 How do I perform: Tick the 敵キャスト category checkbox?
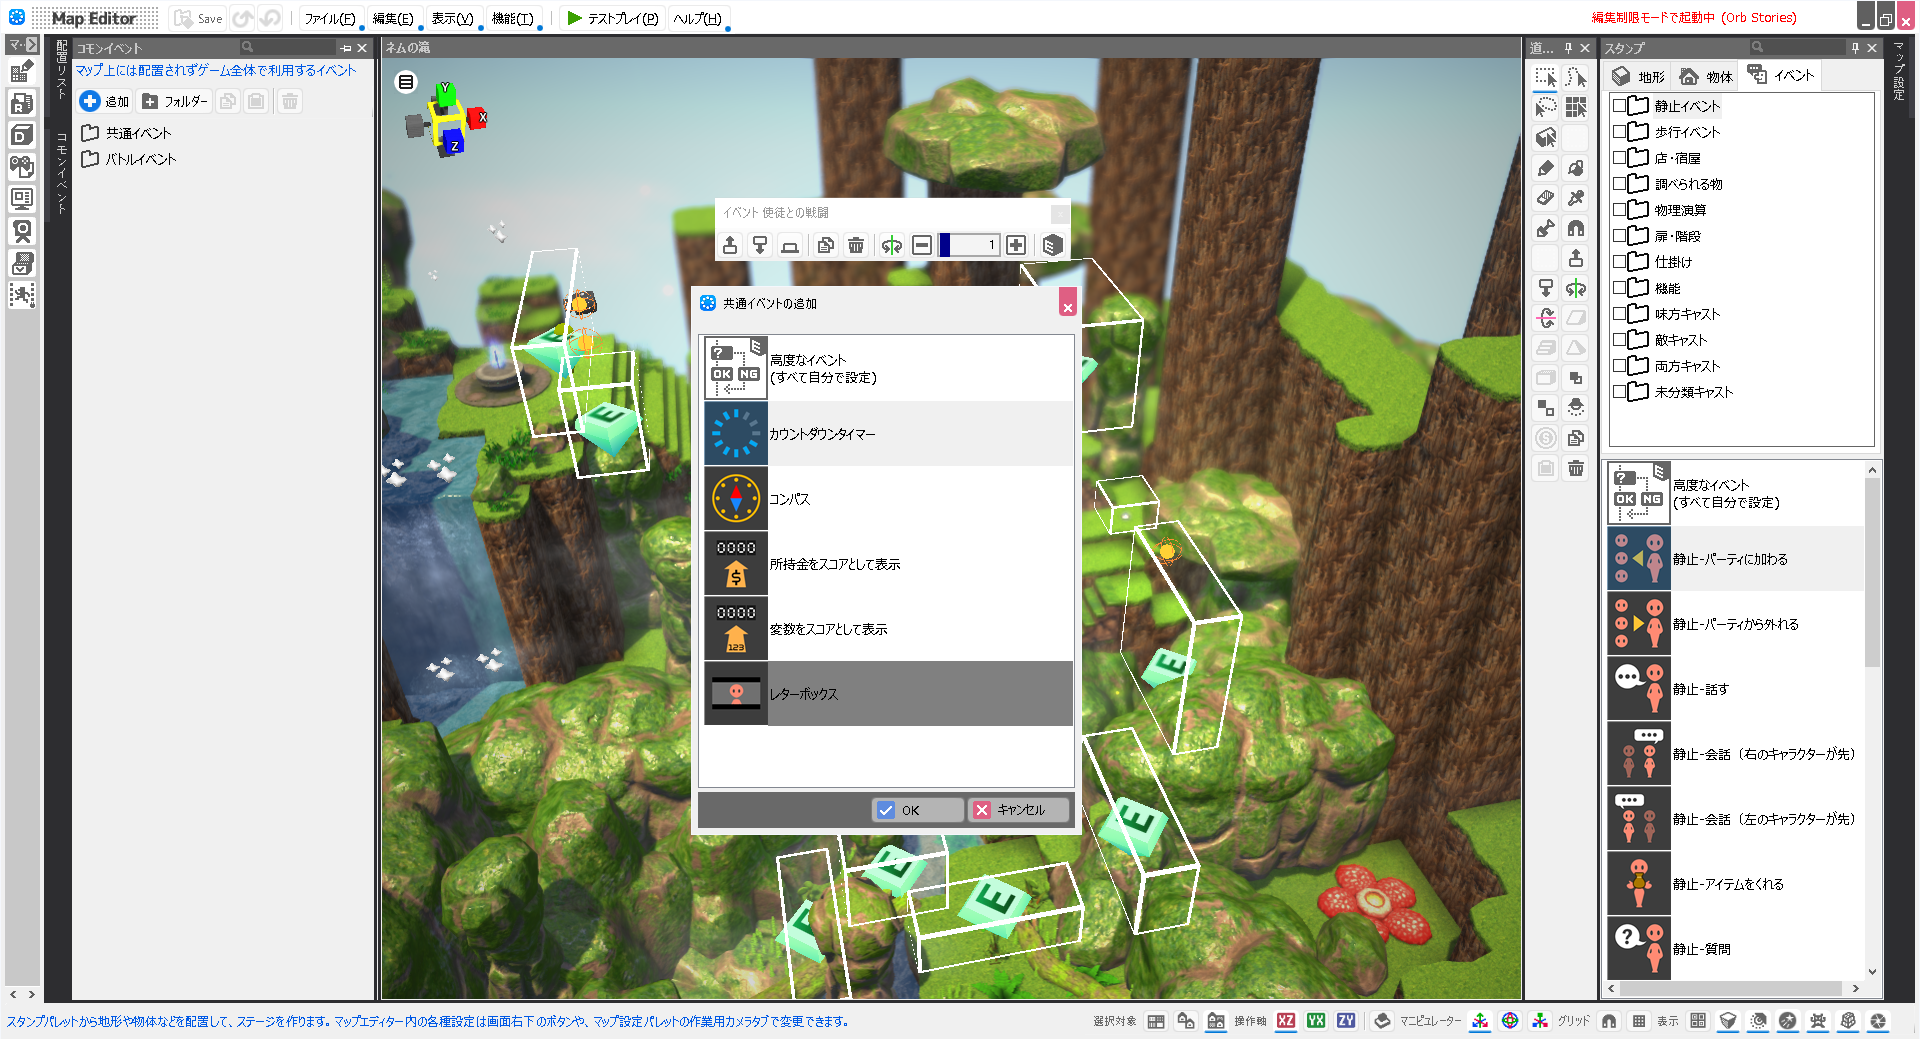pos(1619,340)
